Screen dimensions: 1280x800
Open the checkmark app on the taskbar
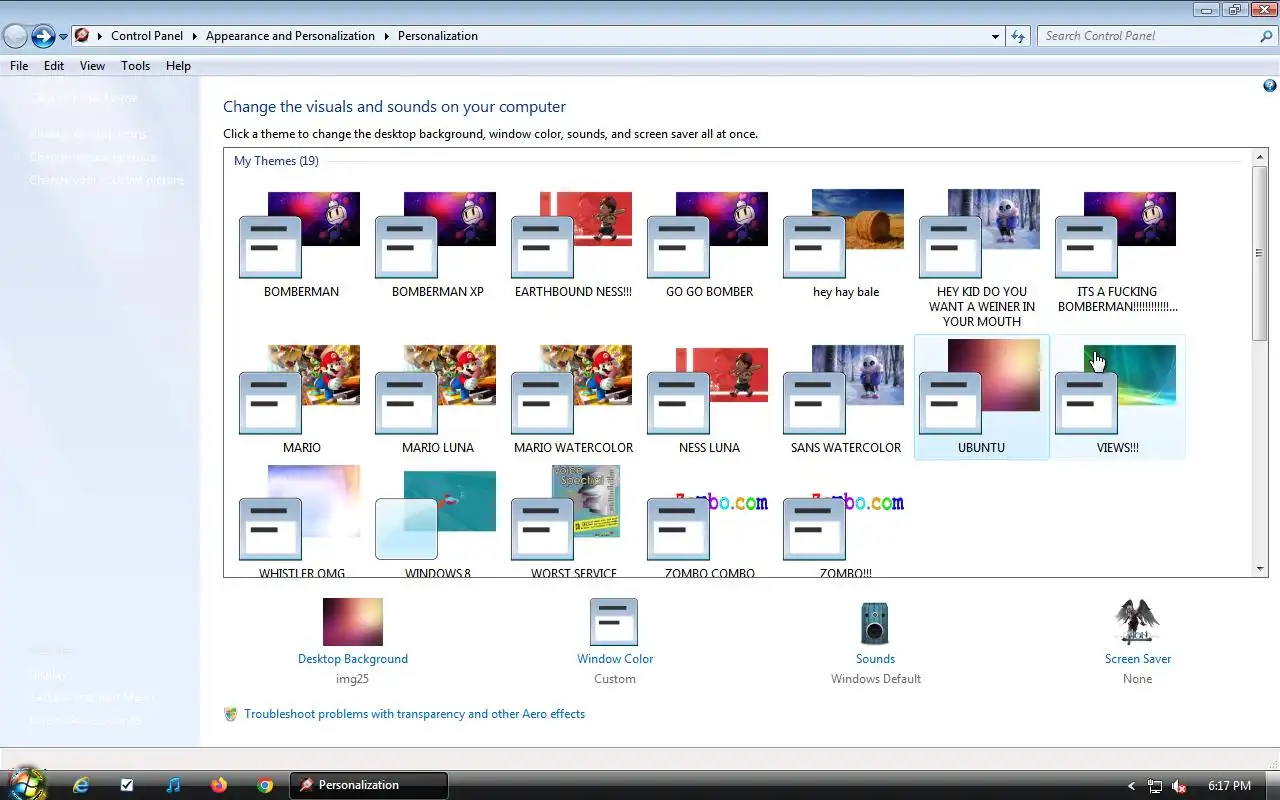tap(127, 785)
